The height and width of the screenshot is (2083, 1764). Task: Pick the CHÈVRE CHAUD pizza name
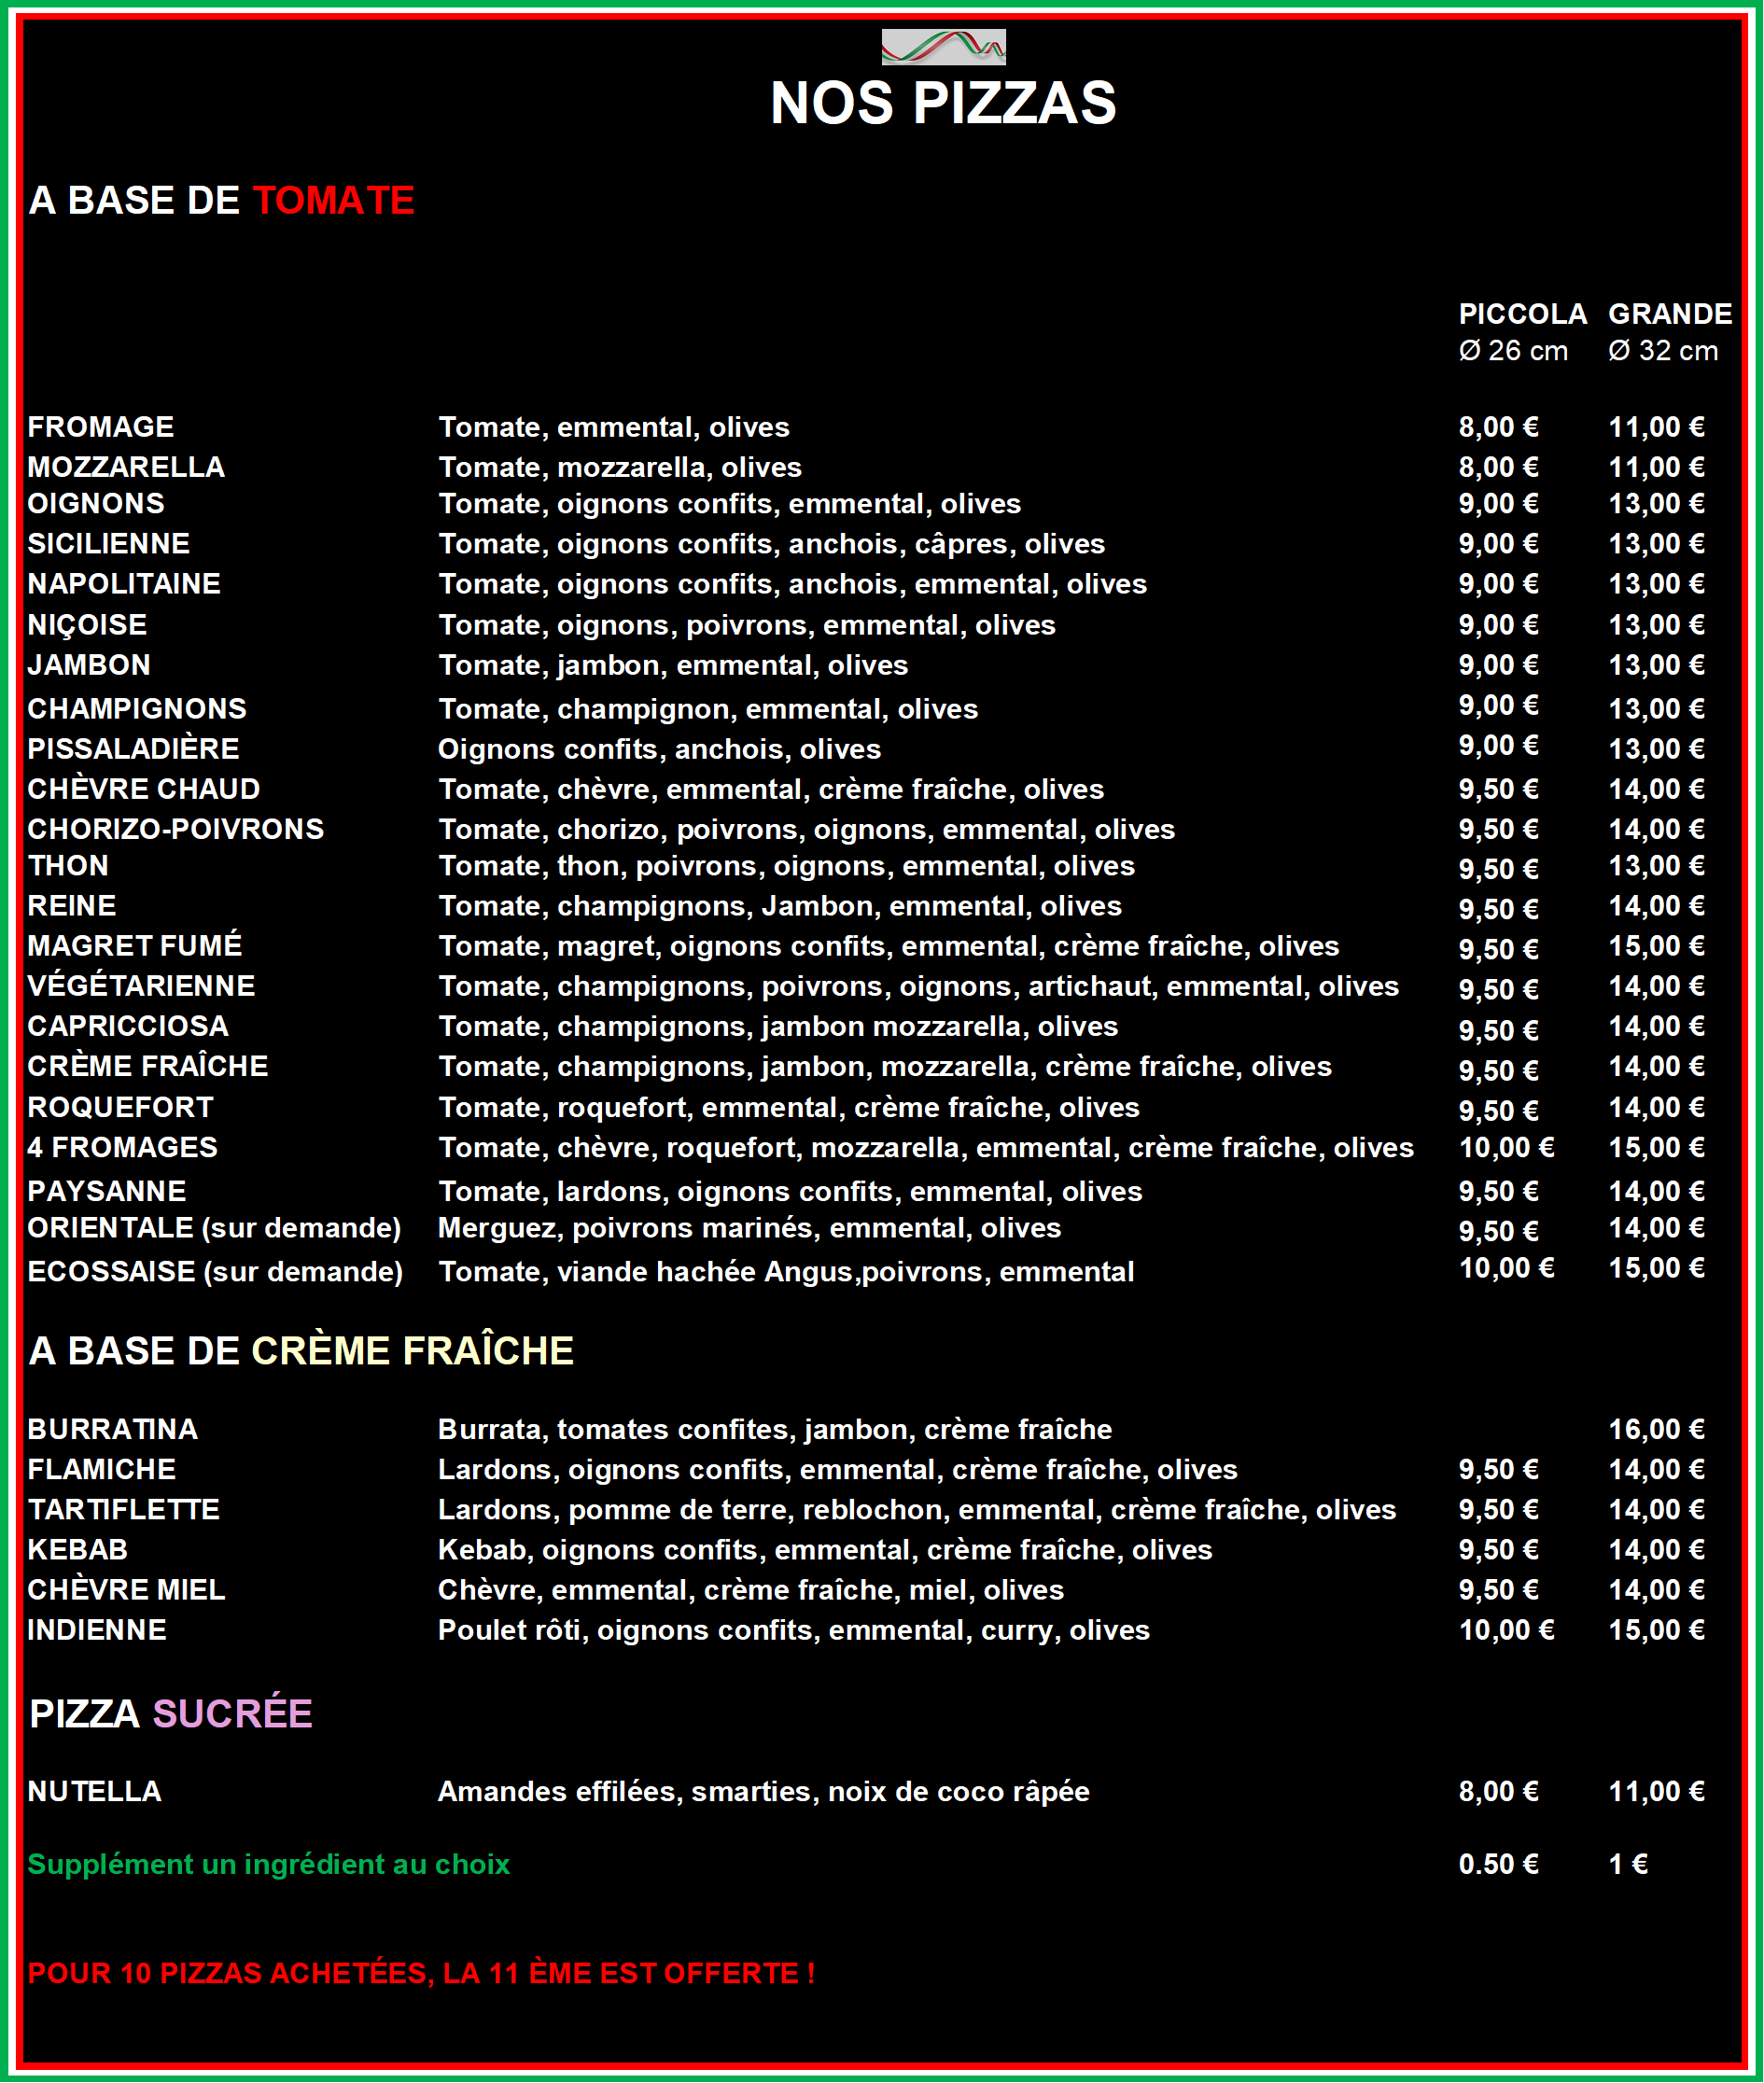pos(143,789)
